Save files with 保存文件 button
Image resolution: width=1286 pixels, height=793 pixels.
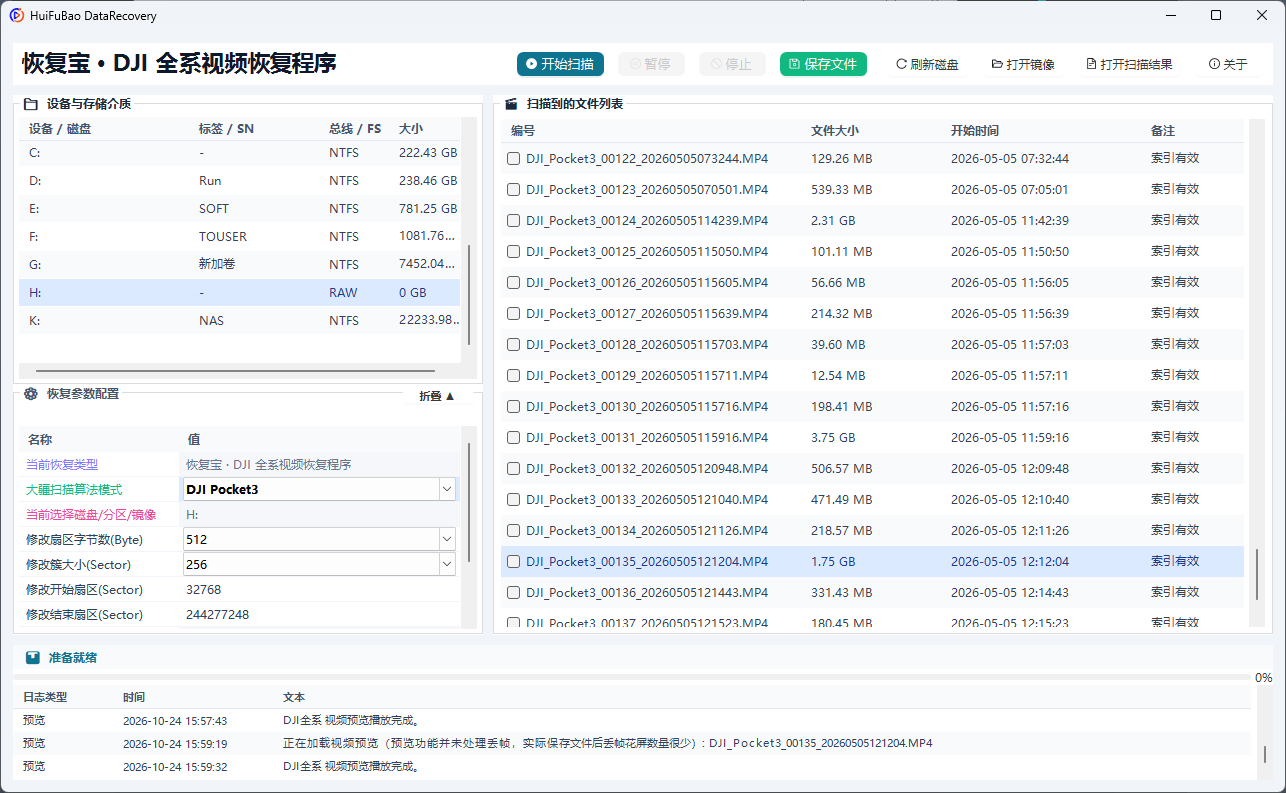[823, 64]
